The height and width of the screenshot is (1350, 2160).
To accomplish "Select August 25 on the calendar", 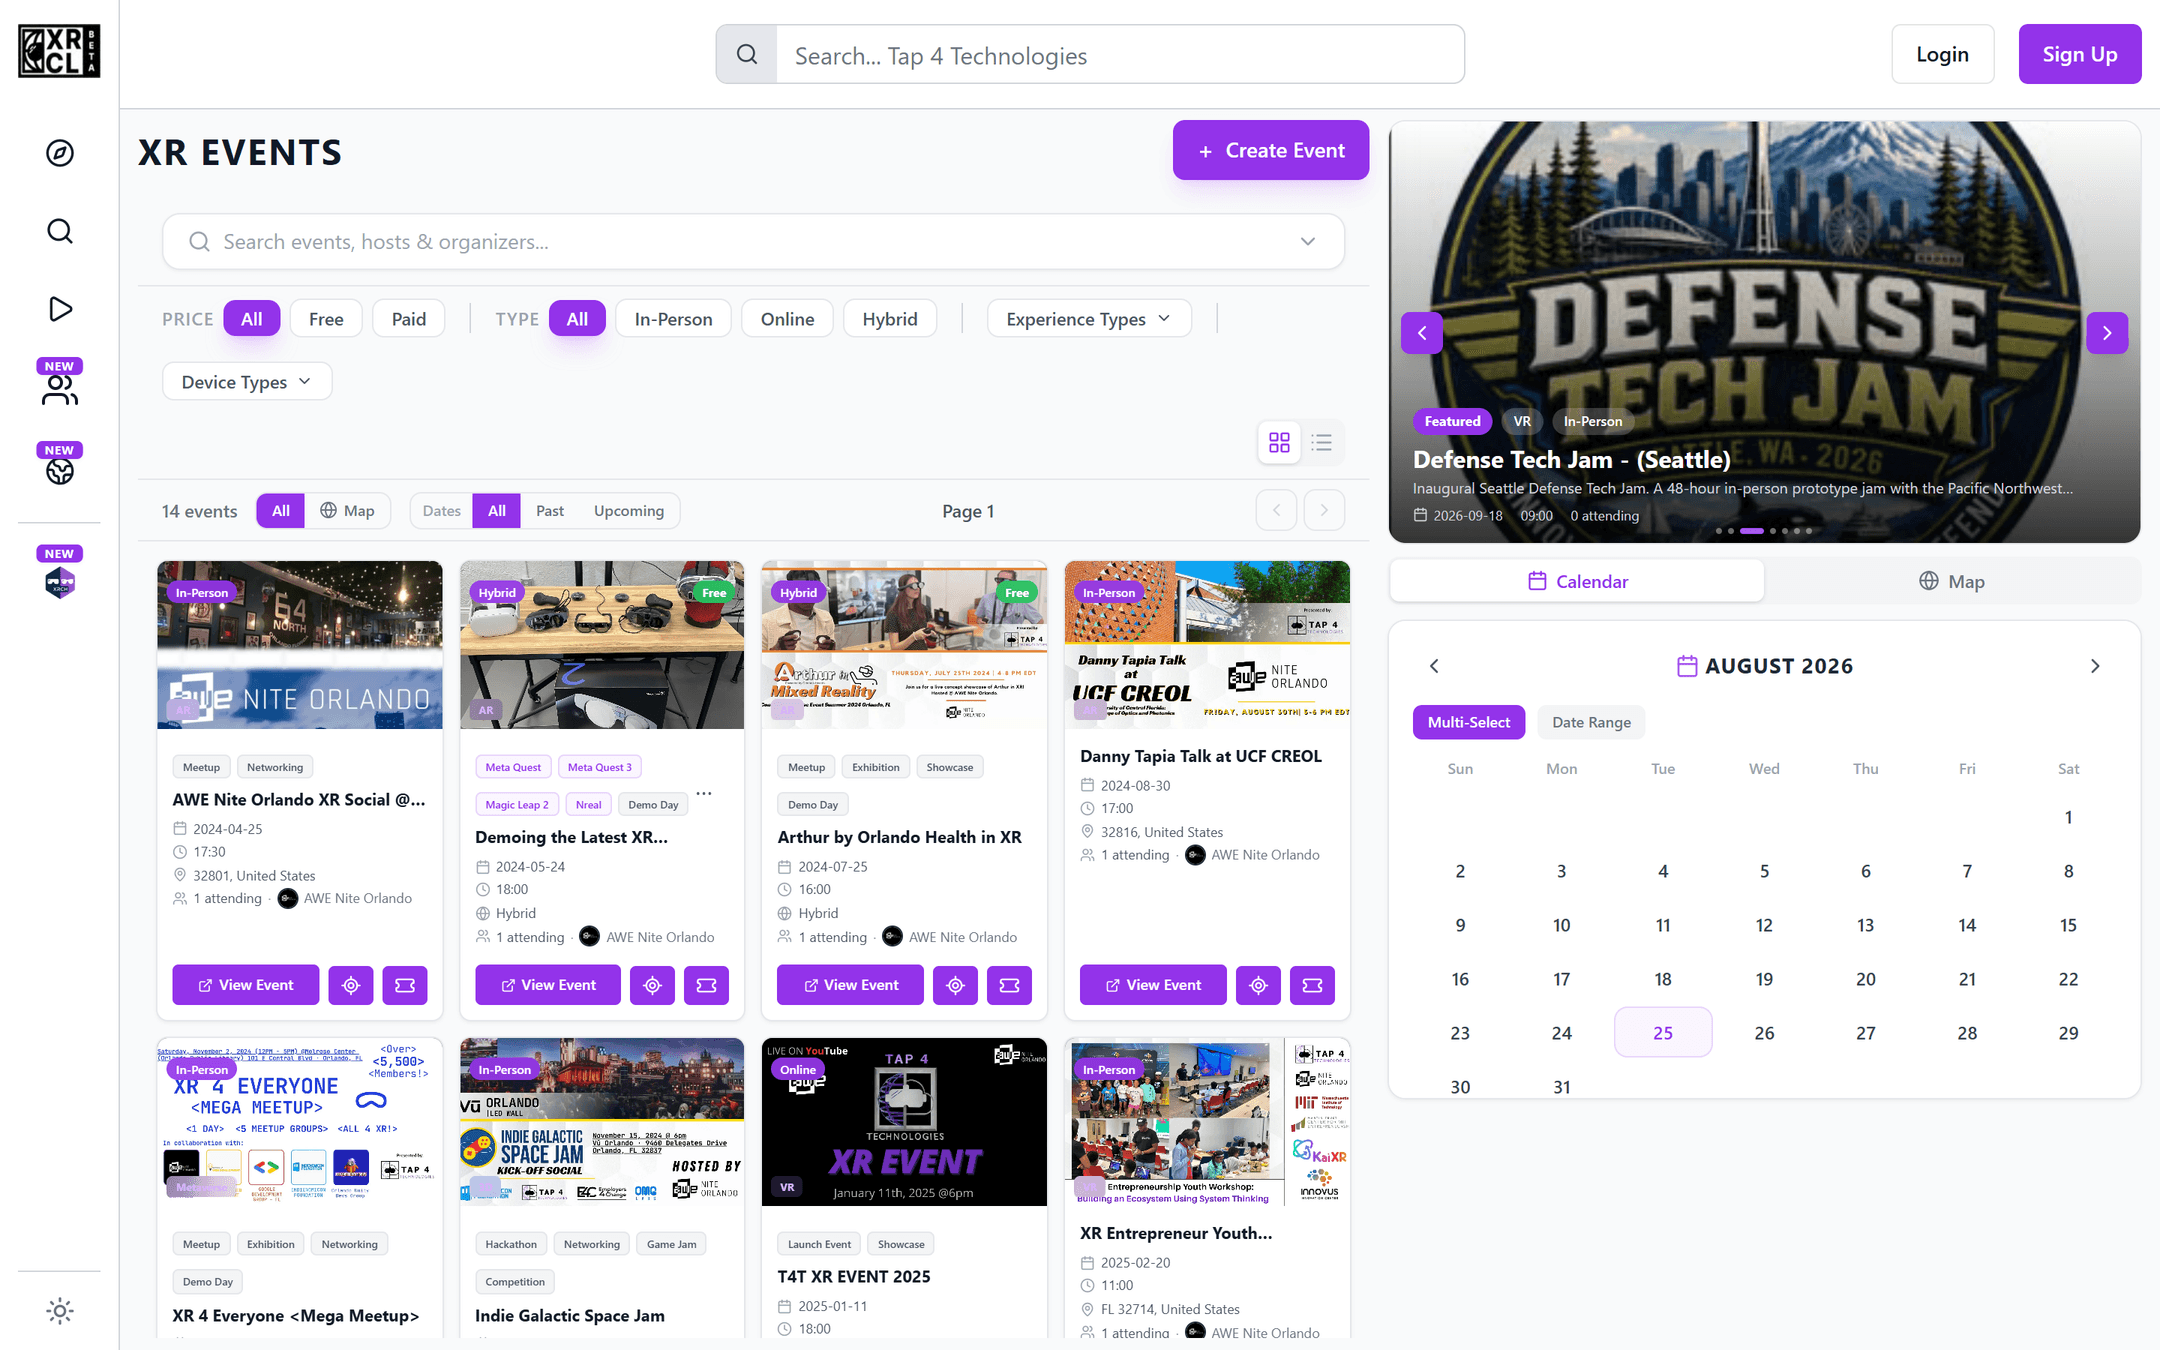I will click(x=1663, y=1033).
